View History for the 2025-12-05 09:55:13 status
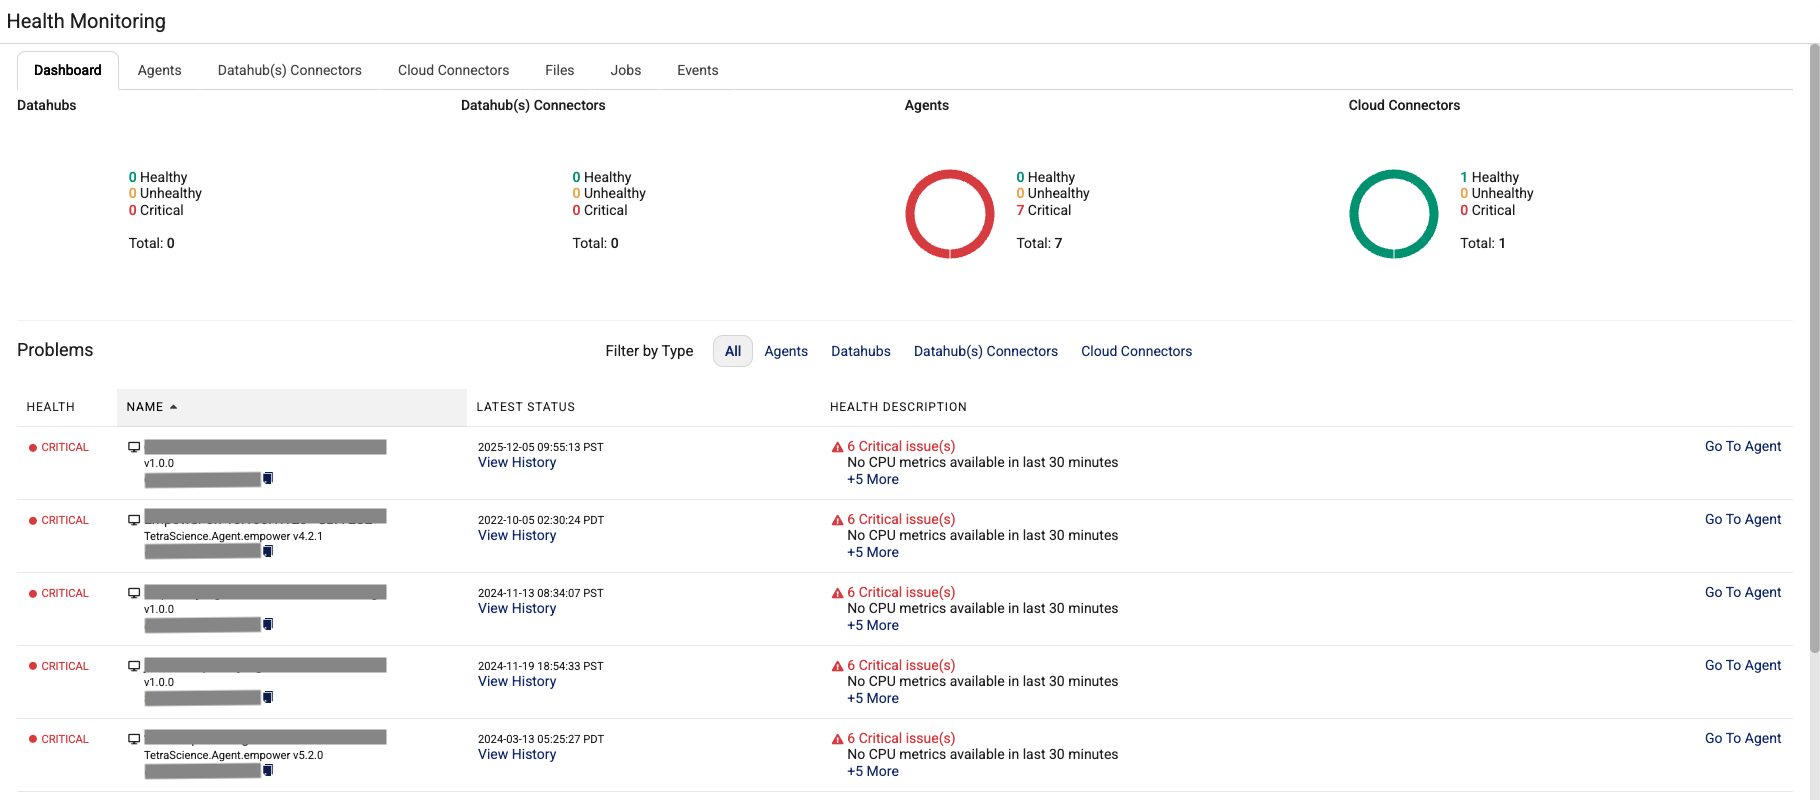 coord(517,462)
